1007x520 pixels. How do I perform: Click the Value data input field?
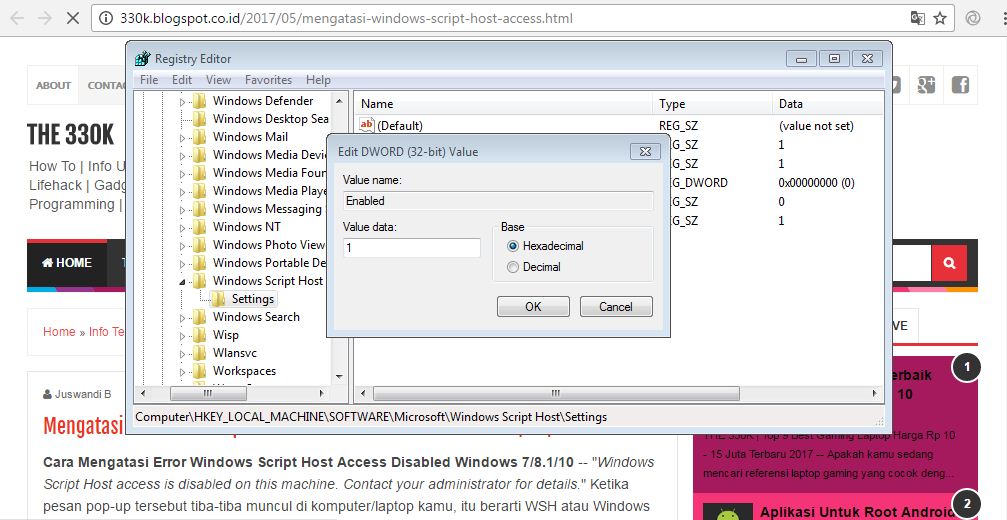click(412, 248)
